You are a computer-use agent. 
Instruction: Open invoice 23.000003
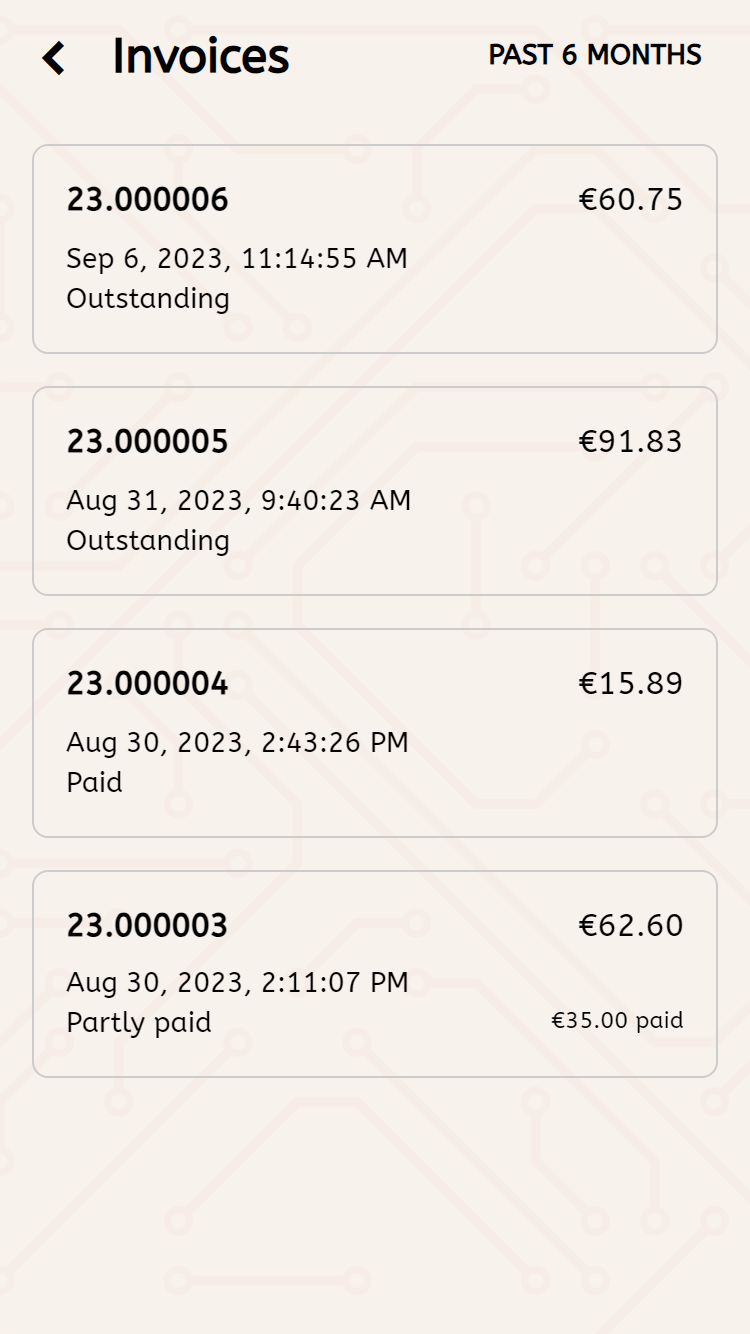148,926
